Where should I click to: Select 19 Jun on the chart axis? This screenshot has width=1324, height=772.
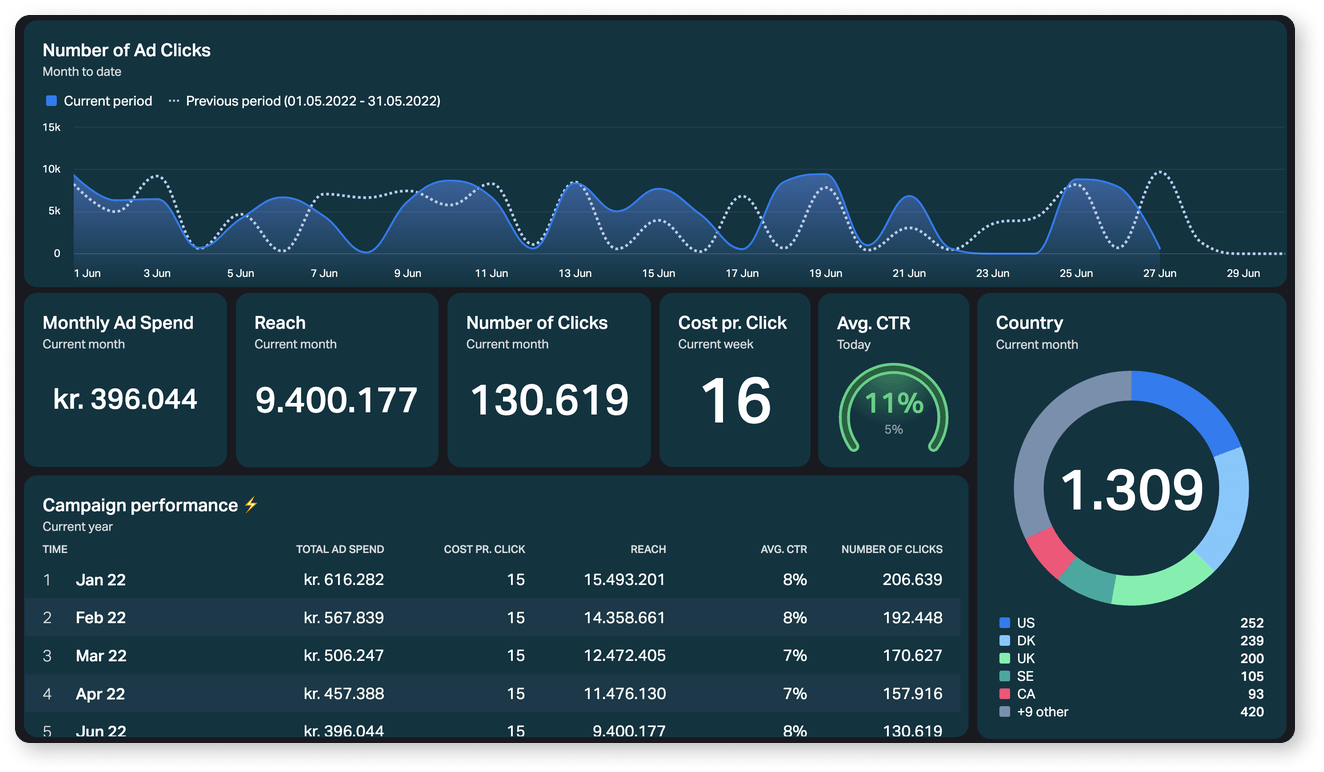pos(825,273)
